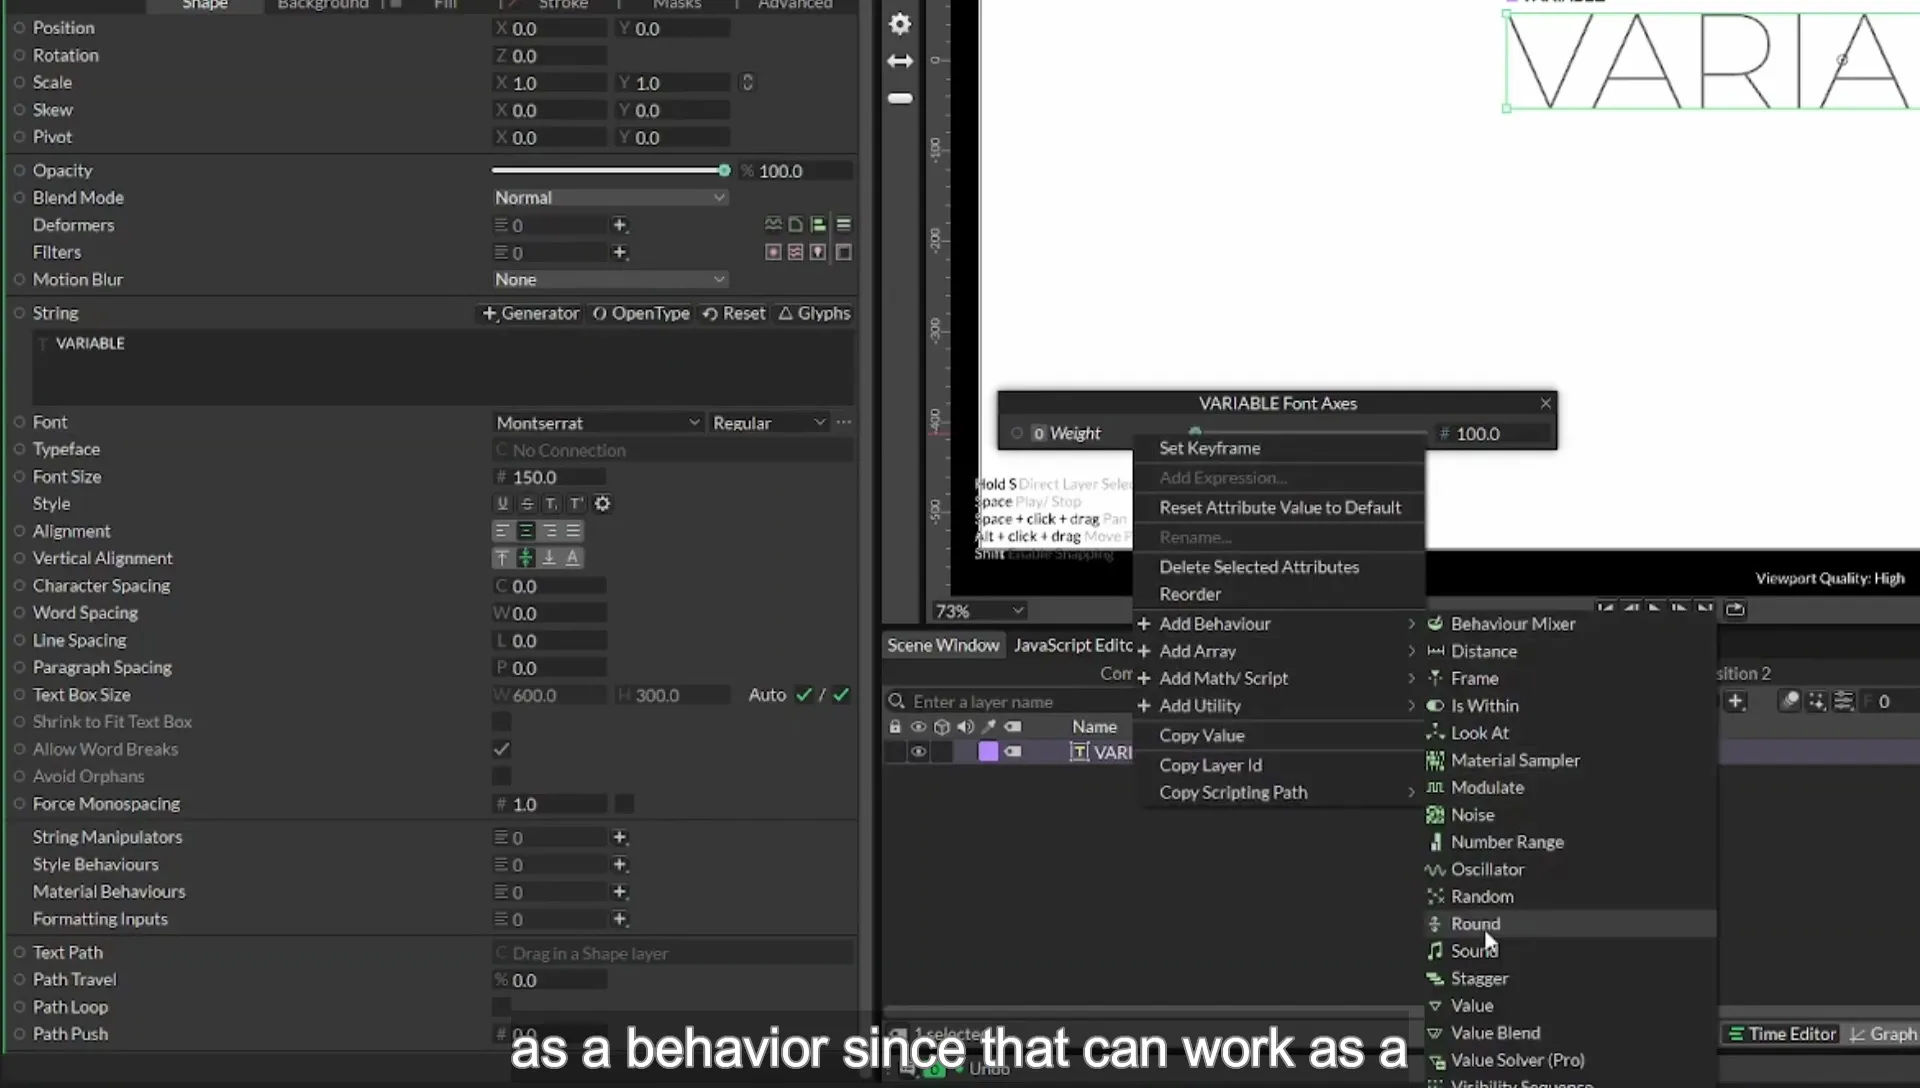Viewport: 1920px width, 1088px height.
Task: Toggle visibility of VARIABLE layer
Action: 918,752
